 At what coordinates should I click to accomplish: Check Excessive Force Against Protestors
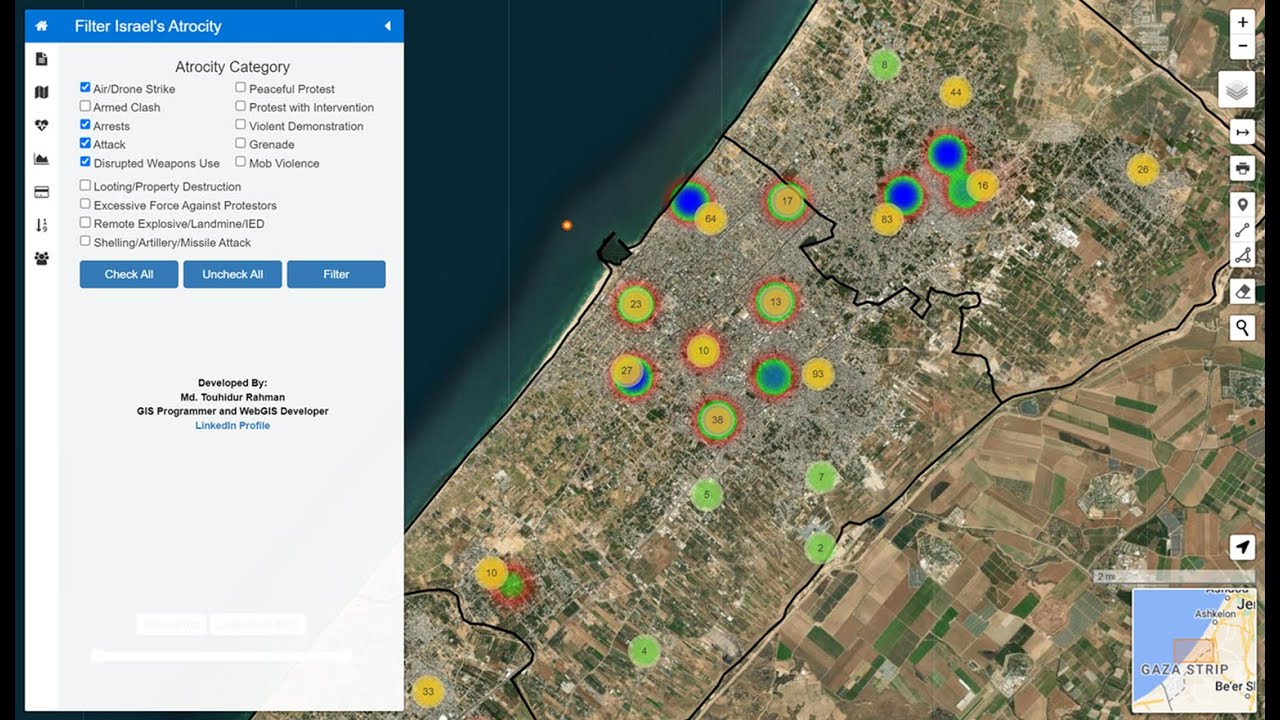click(85, 204)
